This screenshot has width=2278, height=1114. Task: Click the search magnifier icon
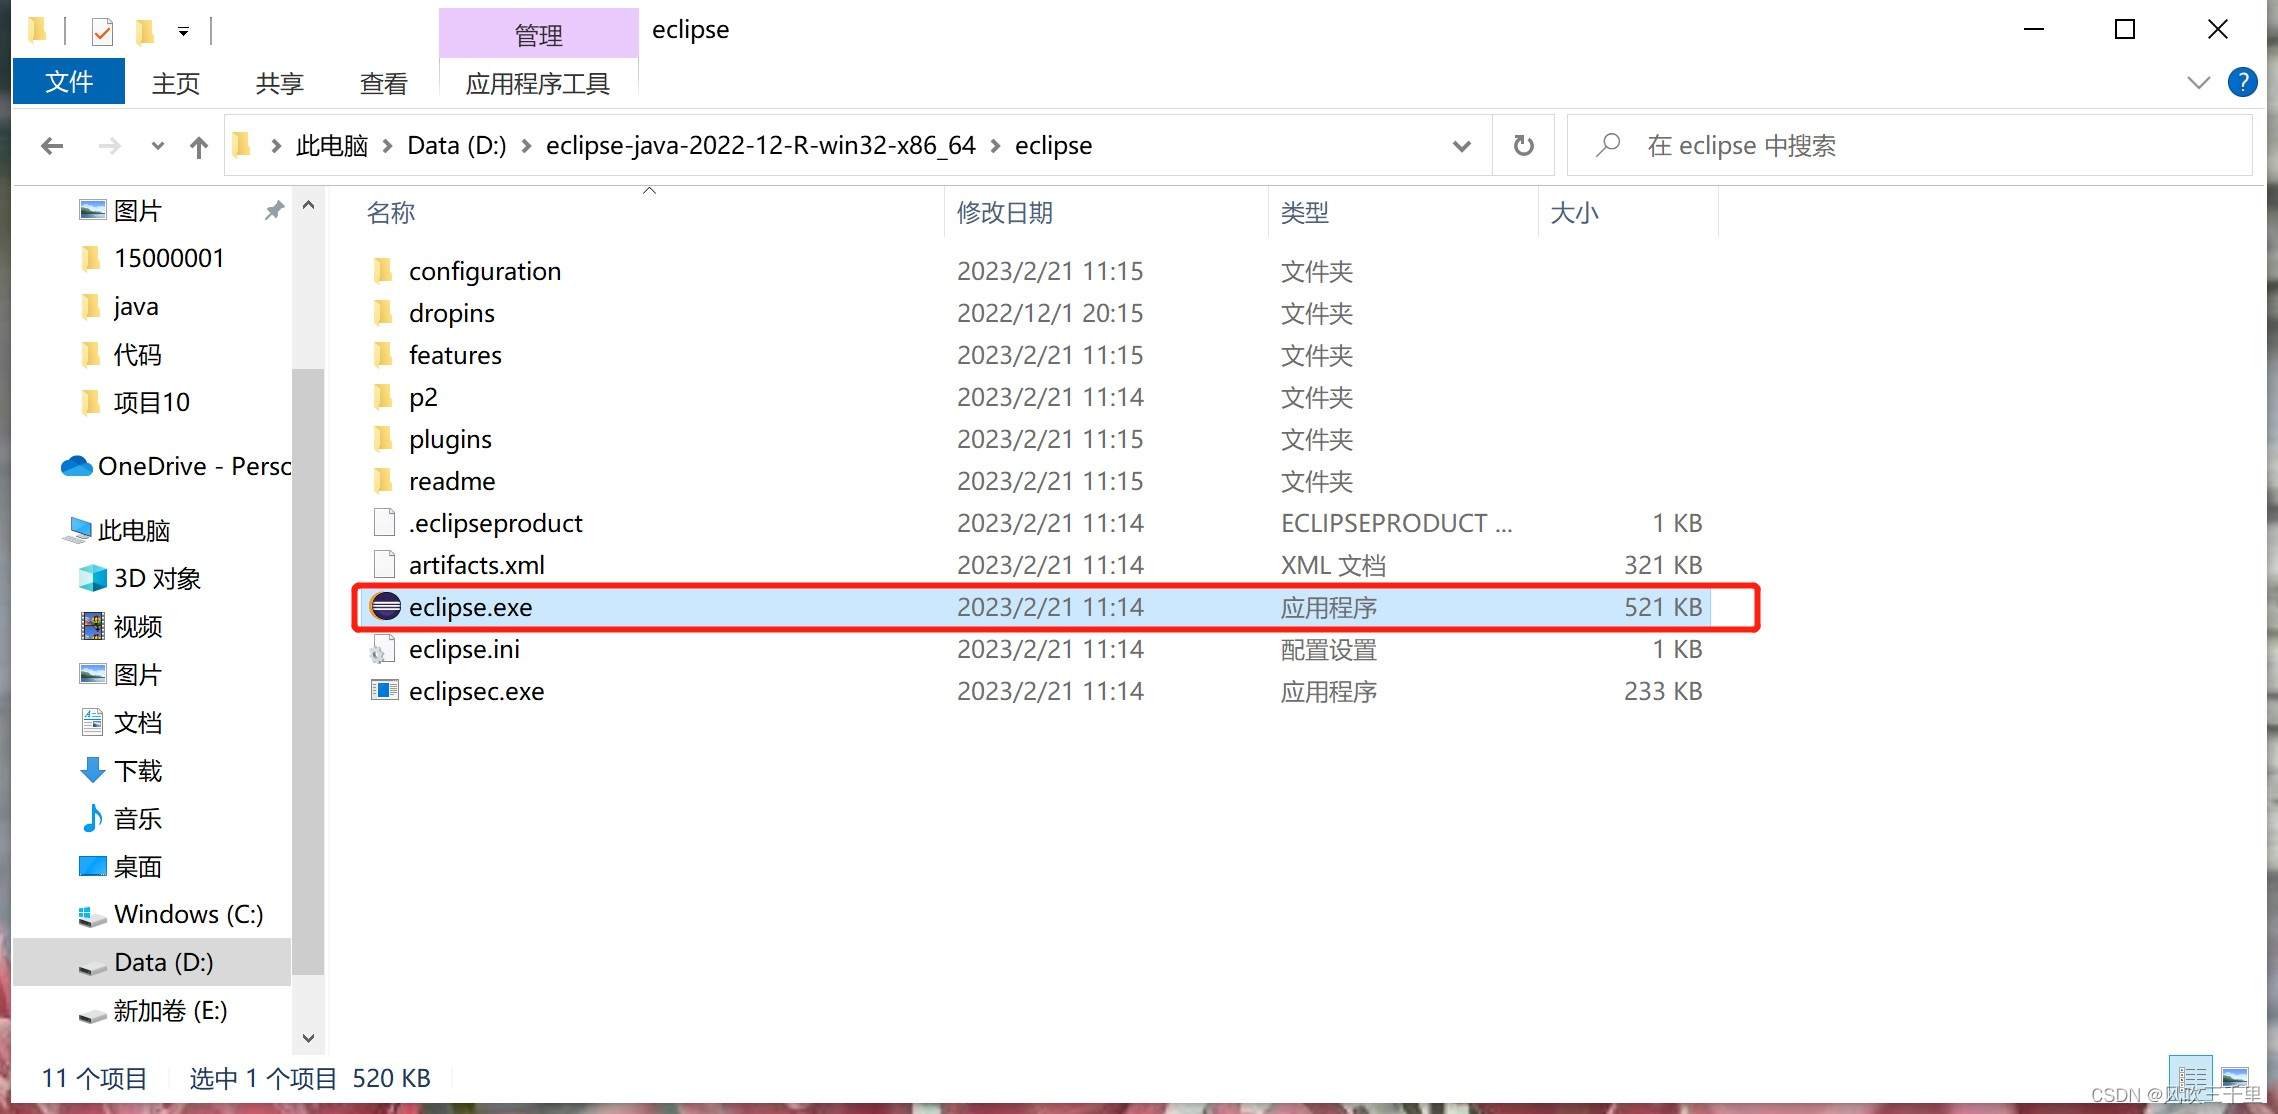tap(1606, 145)
